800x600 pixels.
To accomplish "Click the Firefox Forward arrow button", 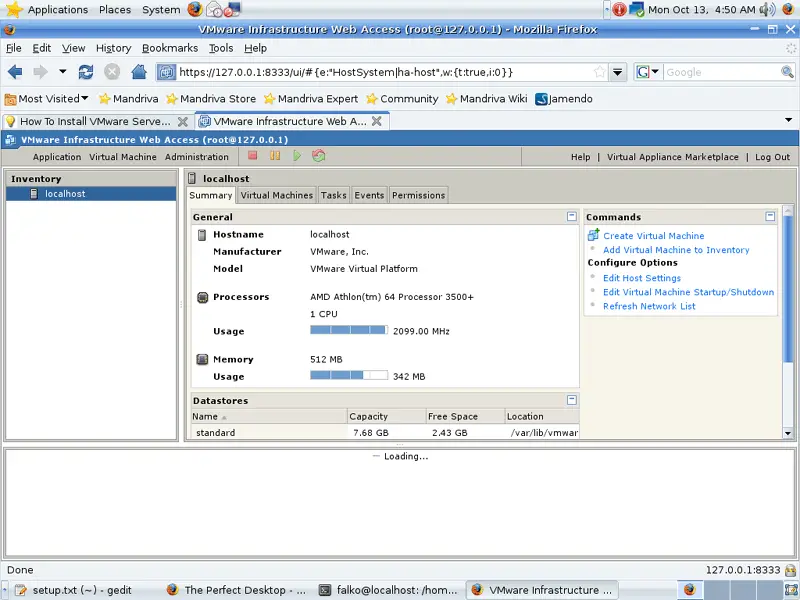I will pyautogui.click(x=40, y=72).
